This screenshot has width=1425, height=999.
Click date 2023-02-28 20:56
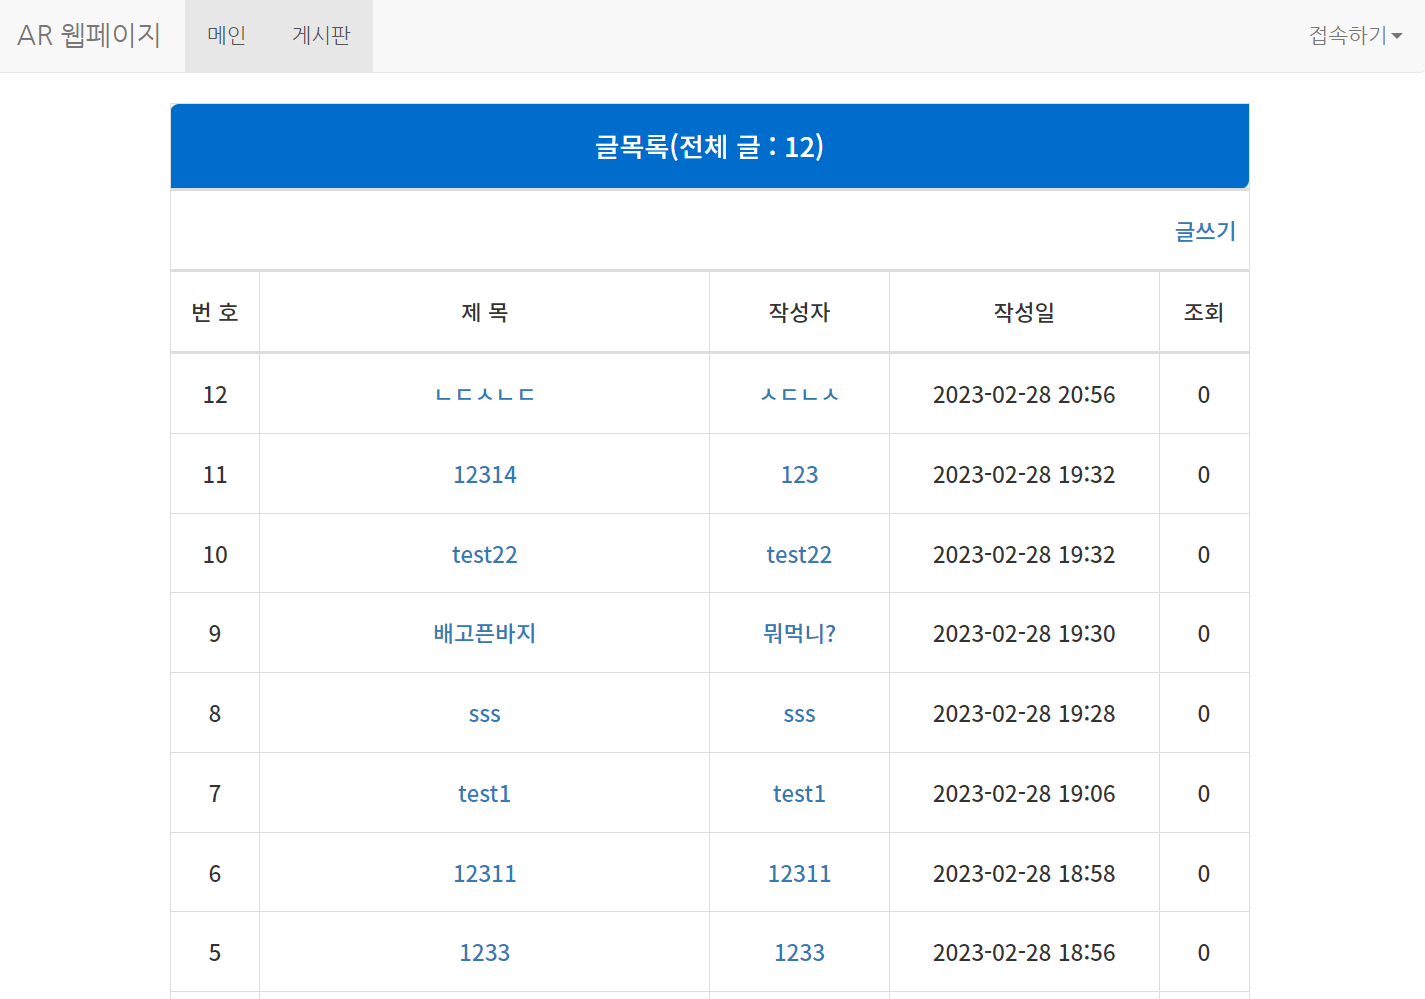(x=1024, y=394)
